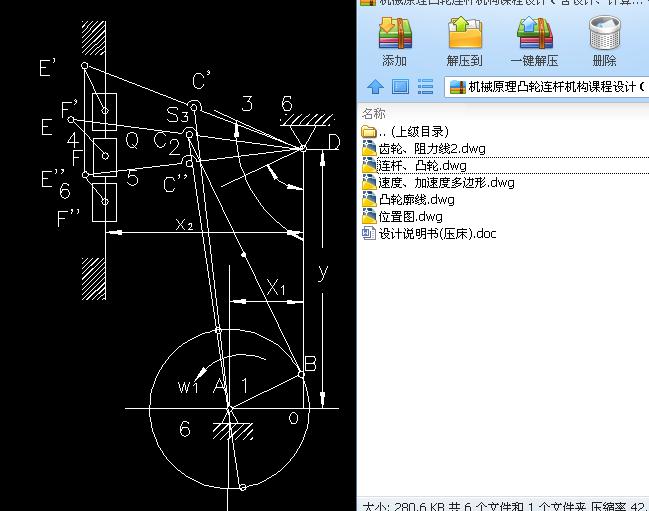Go up one level with the blue arrow
Viewport: 649px width, 511px height.
(376, 87)
